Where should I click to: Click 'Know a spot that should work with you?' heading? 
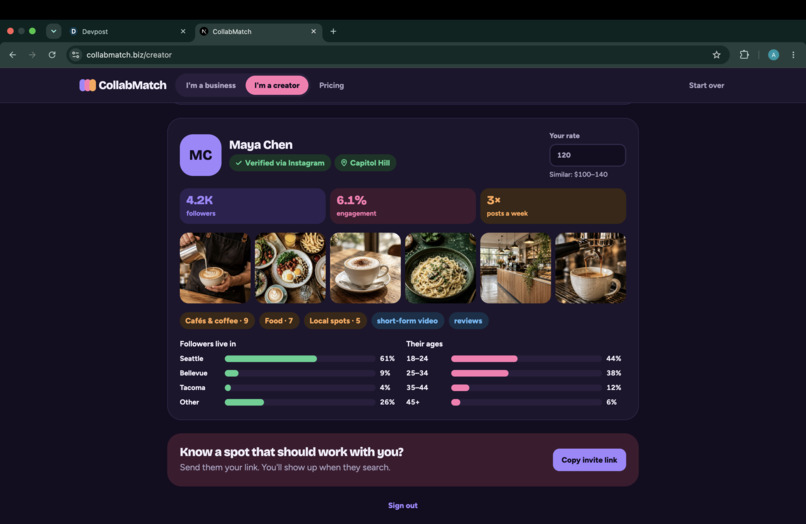(291, 452)
